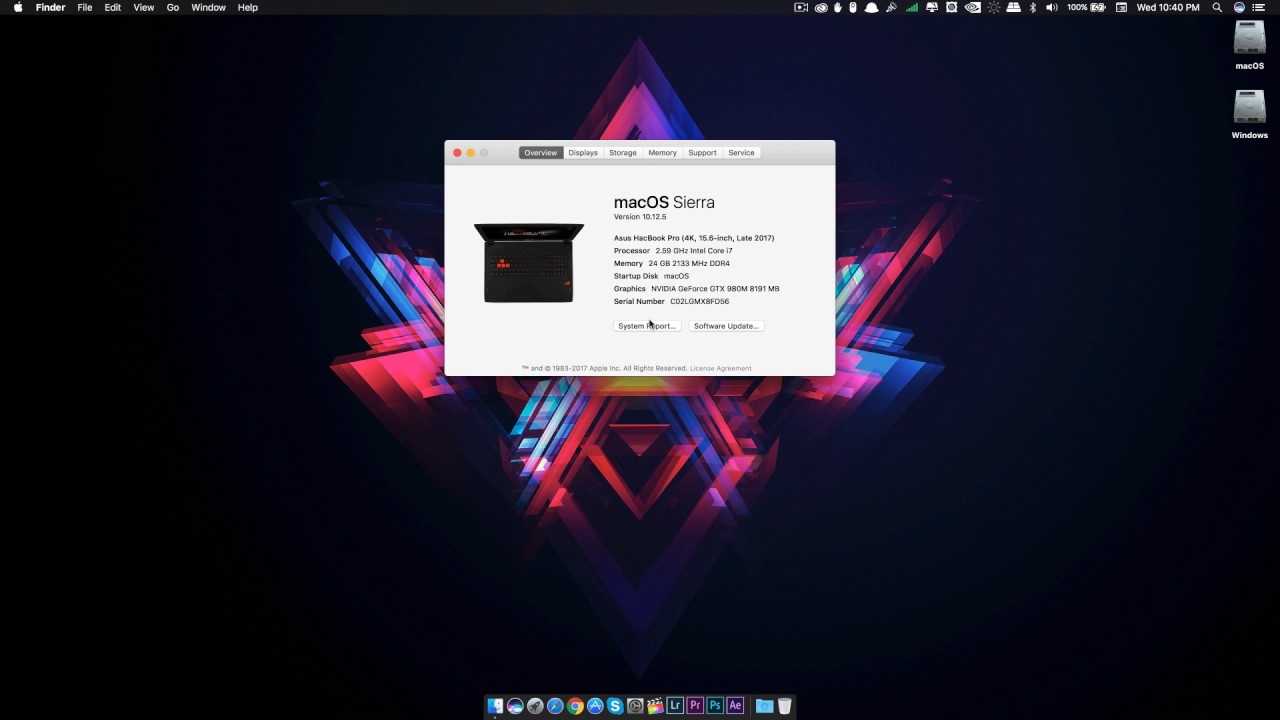Viewport: 1280px width, 720px height.
Task: Open Finder from the dock
Action: point(495,706)
